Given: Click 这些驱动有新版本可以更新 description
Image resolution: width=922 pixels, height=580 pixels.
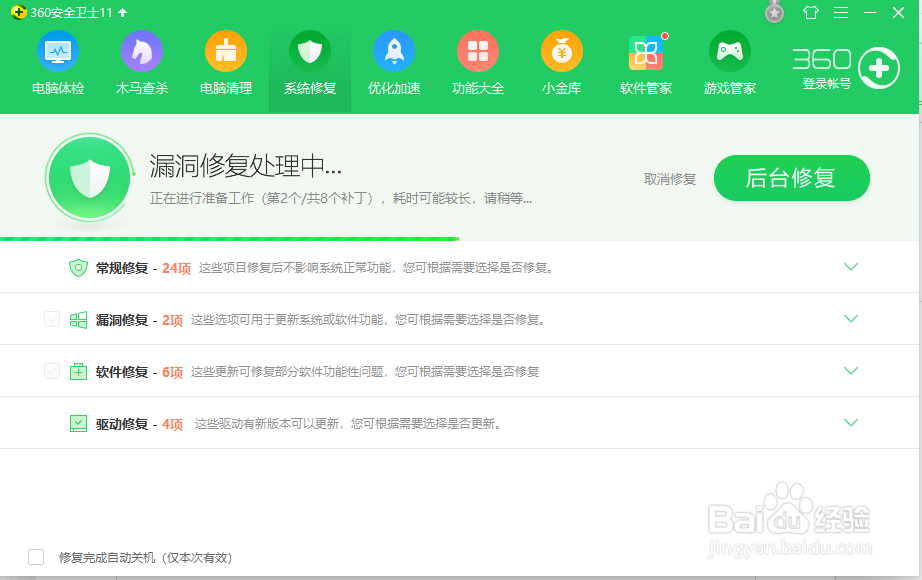Looking at the screenshot, I should point(347,424).
